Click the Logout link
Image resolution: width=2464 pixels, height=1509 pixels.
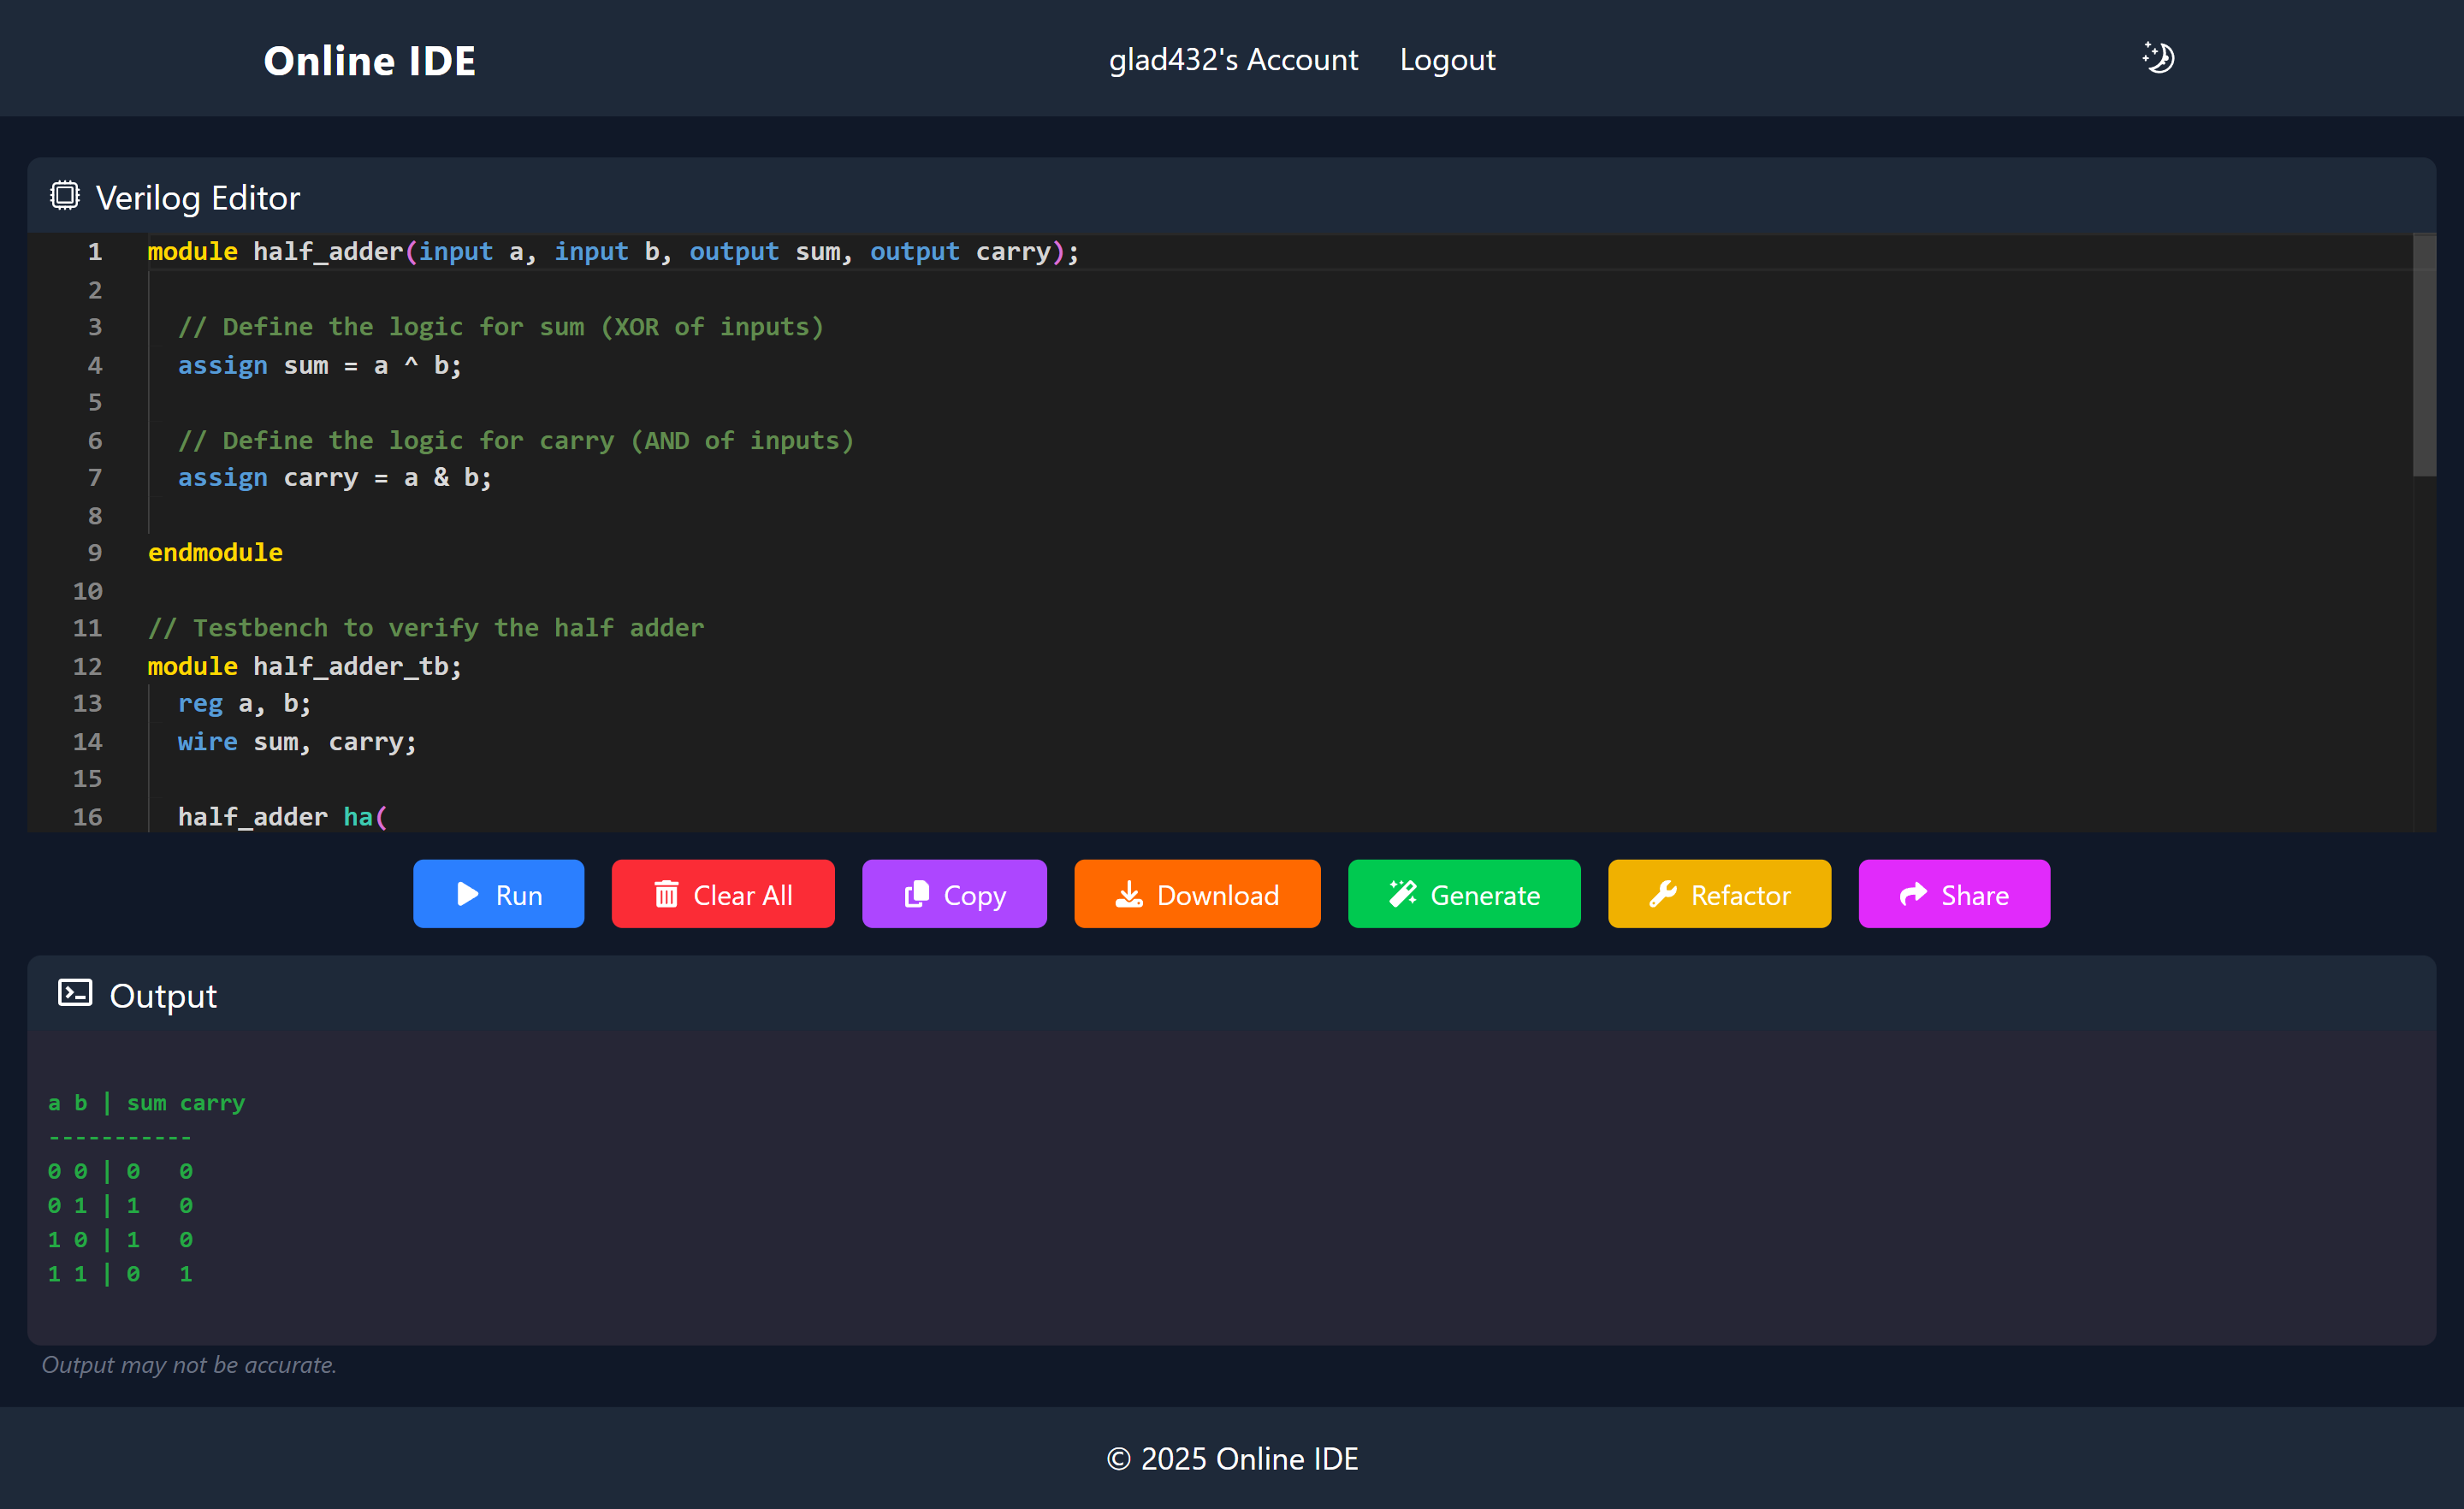[x=1447, y=60]
